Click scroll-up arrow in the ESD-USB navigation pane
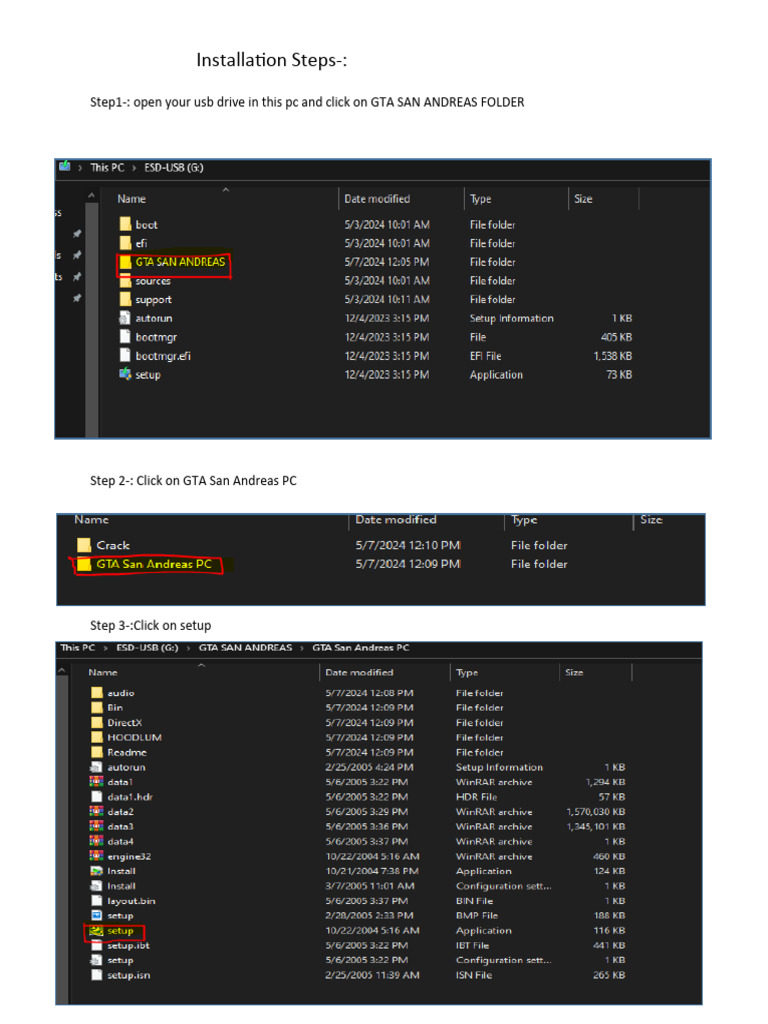Image resolution: width=768 pixels, height=1024 pixels. pos(91,195)
